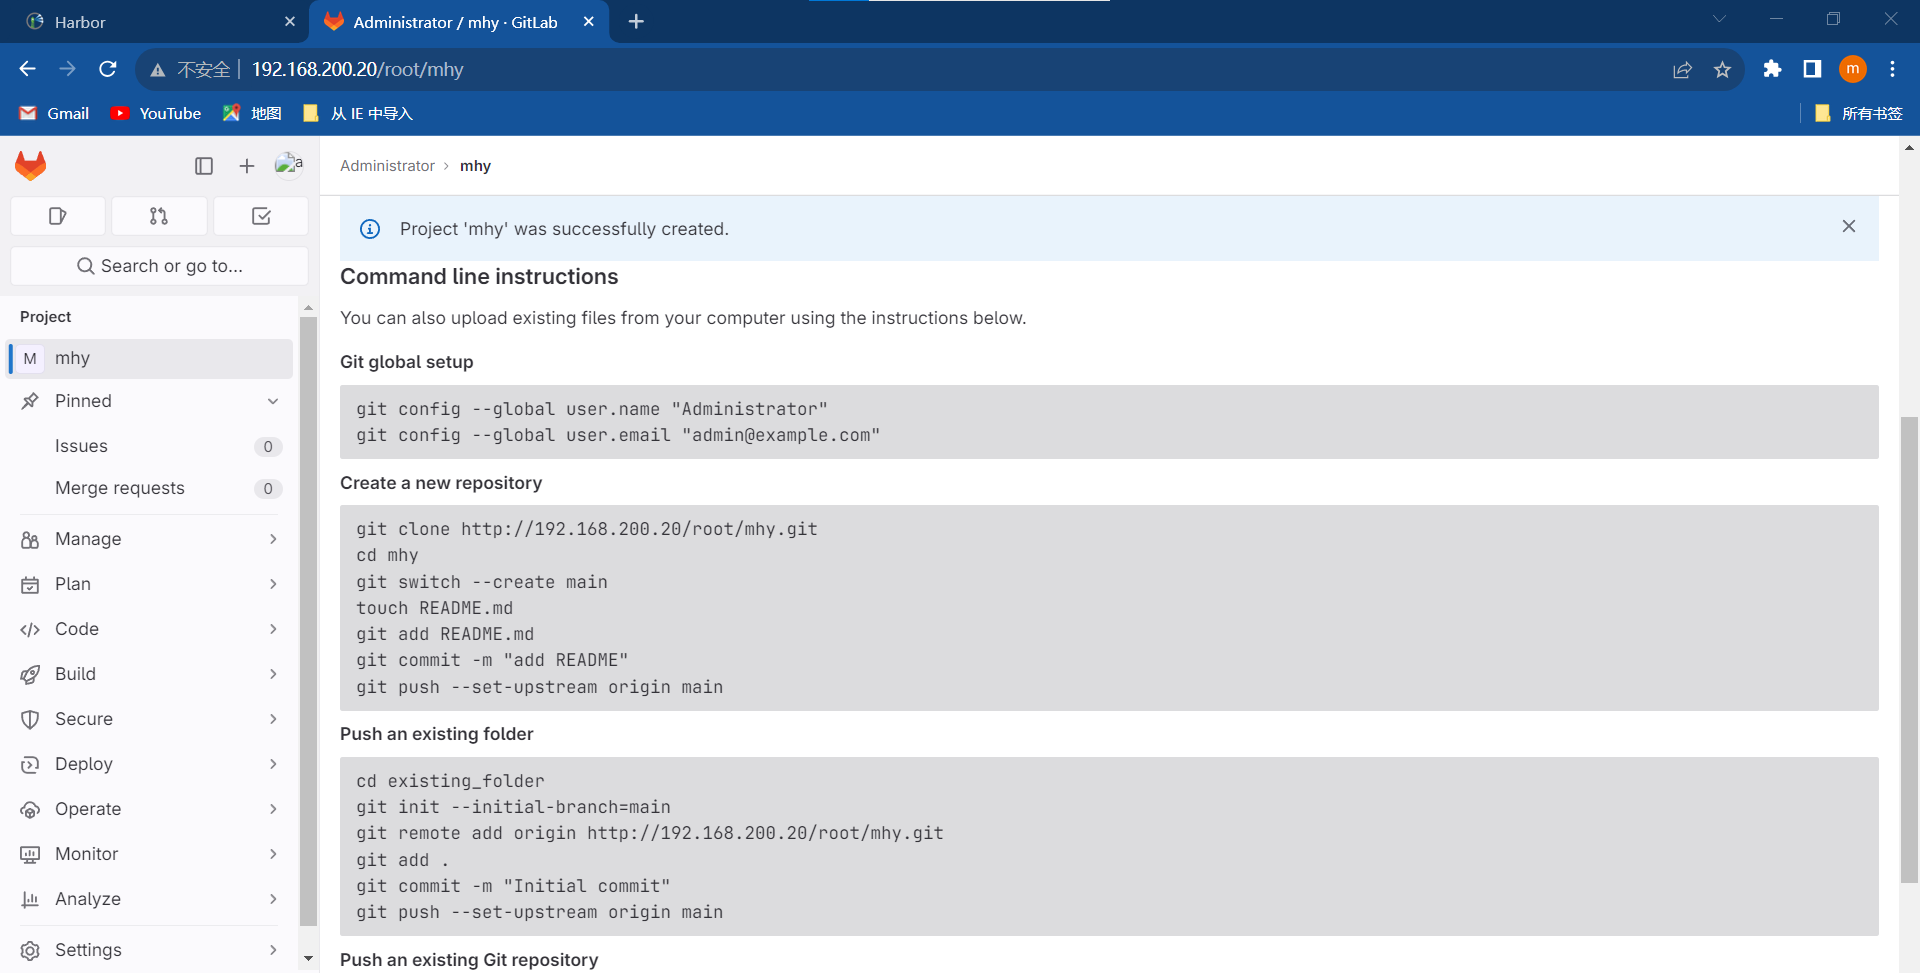Toggle the sidebar collapse icon
The width and height of the screenshot is (1920, 973).
pyautogui.click(x=204, y=165)
